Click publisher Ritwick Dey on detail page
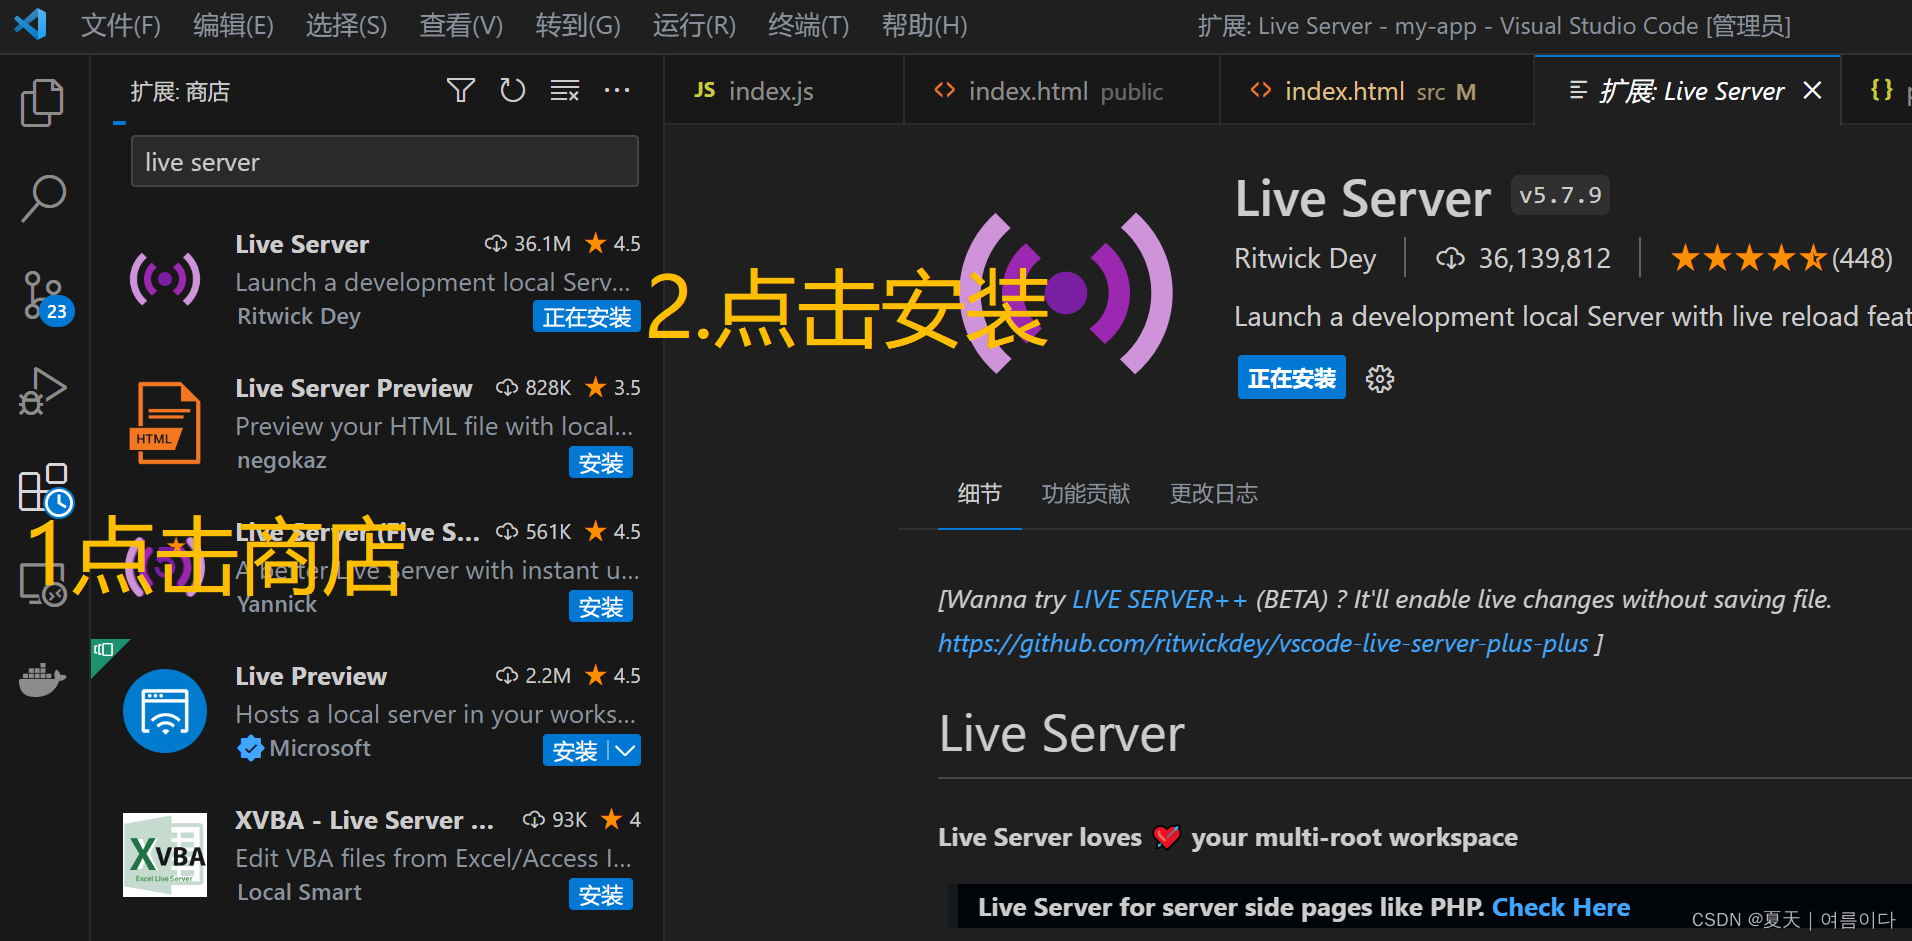This screenshot has width=1912, height=941. coord(1305,259)
